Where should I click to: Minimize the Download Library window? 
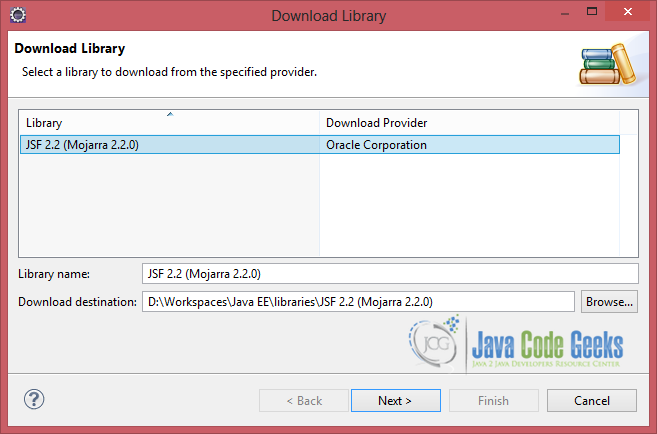coord(565,13)
